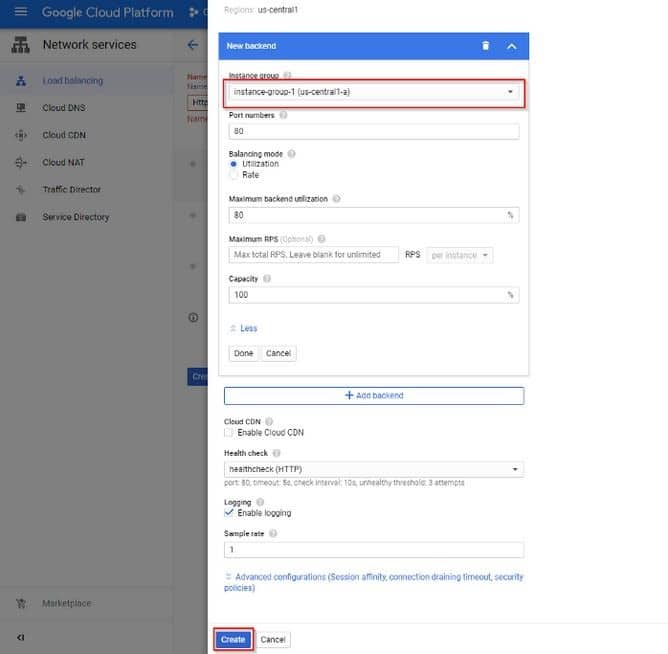Screen dimensions: 668x654
Task: Click the New backend panel title
Action: tap(251, 46)
